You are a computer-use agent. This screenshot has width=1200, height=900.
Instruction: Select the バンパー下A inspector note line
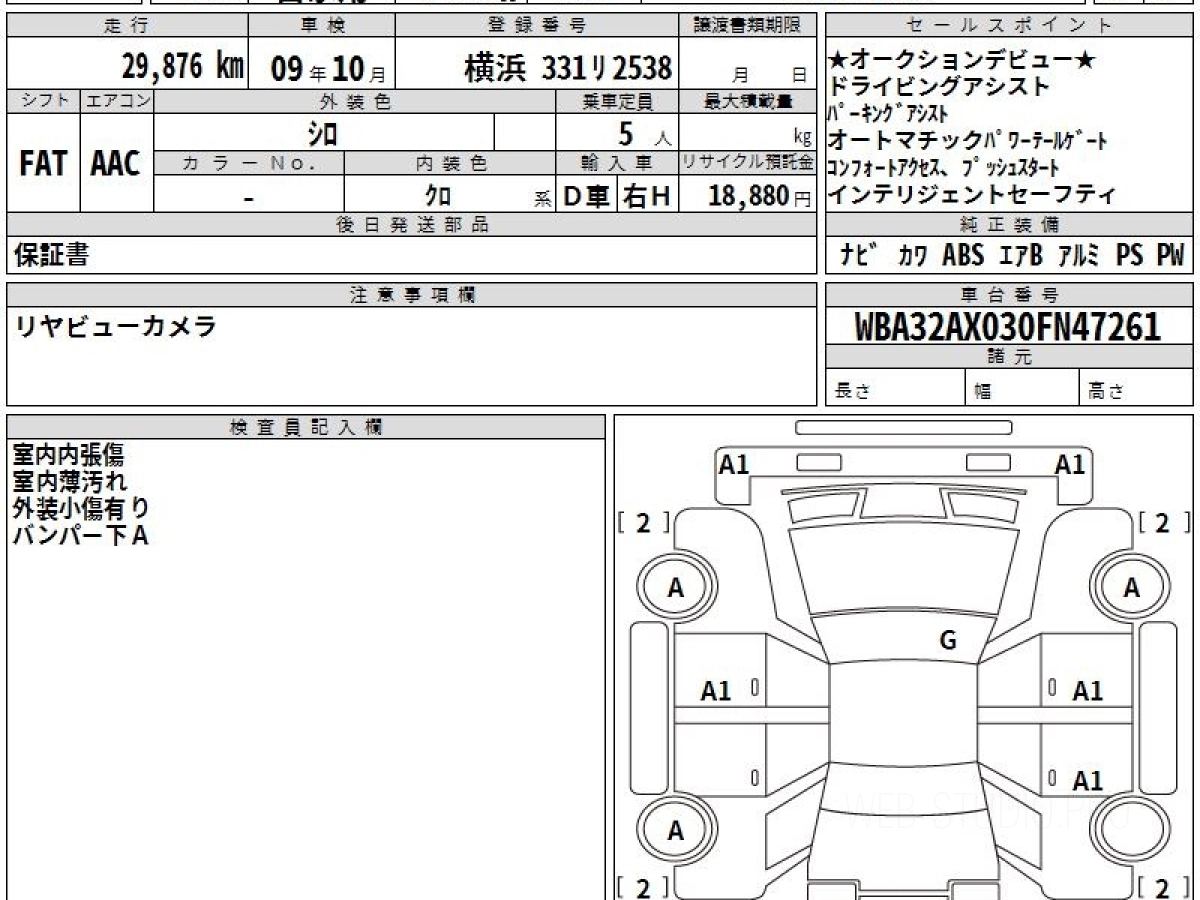(80, 536)
